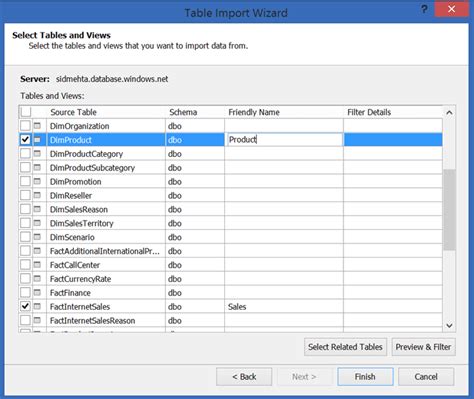The width and height of the screenshot is (474, 399).
Task: Select the FactFinance table name
Action: [x=70, y=293]
